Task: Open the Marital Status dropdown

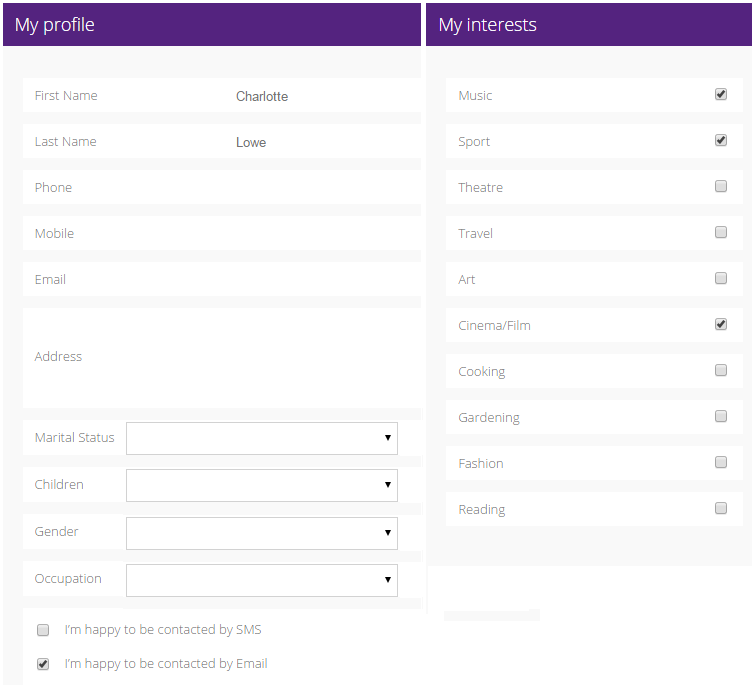Action: point(261,438)
